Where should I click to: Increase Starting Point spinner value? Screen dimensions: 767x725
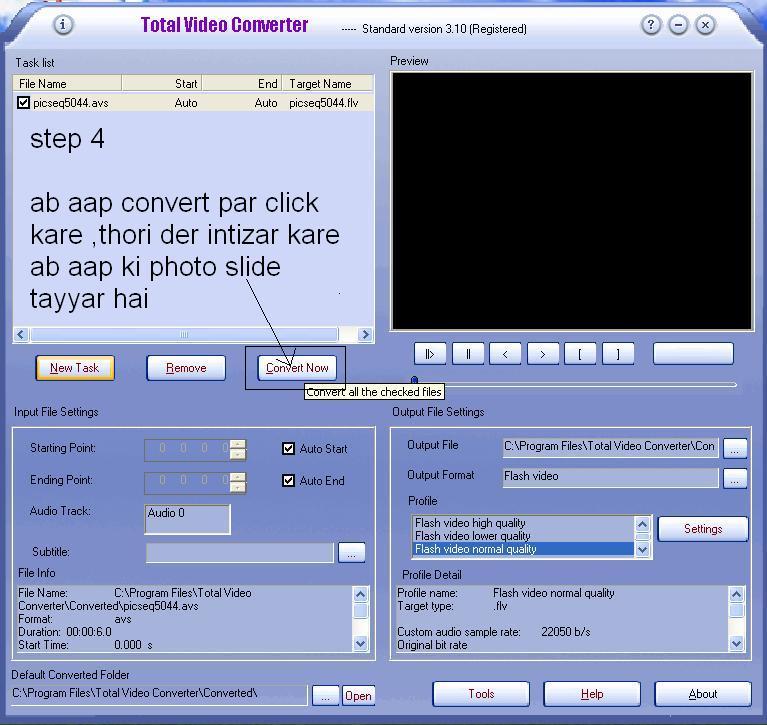[238, 444]
